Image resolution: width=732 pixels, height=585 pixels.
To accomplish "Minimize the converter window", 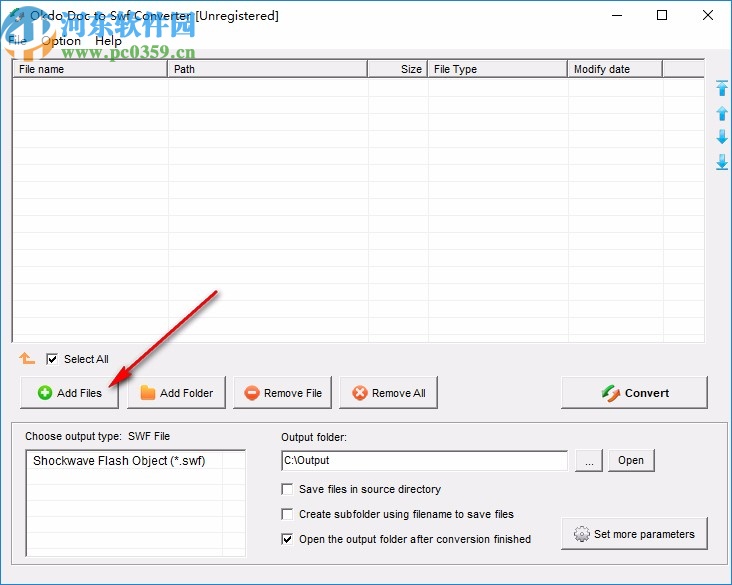I will coord(617,15).
